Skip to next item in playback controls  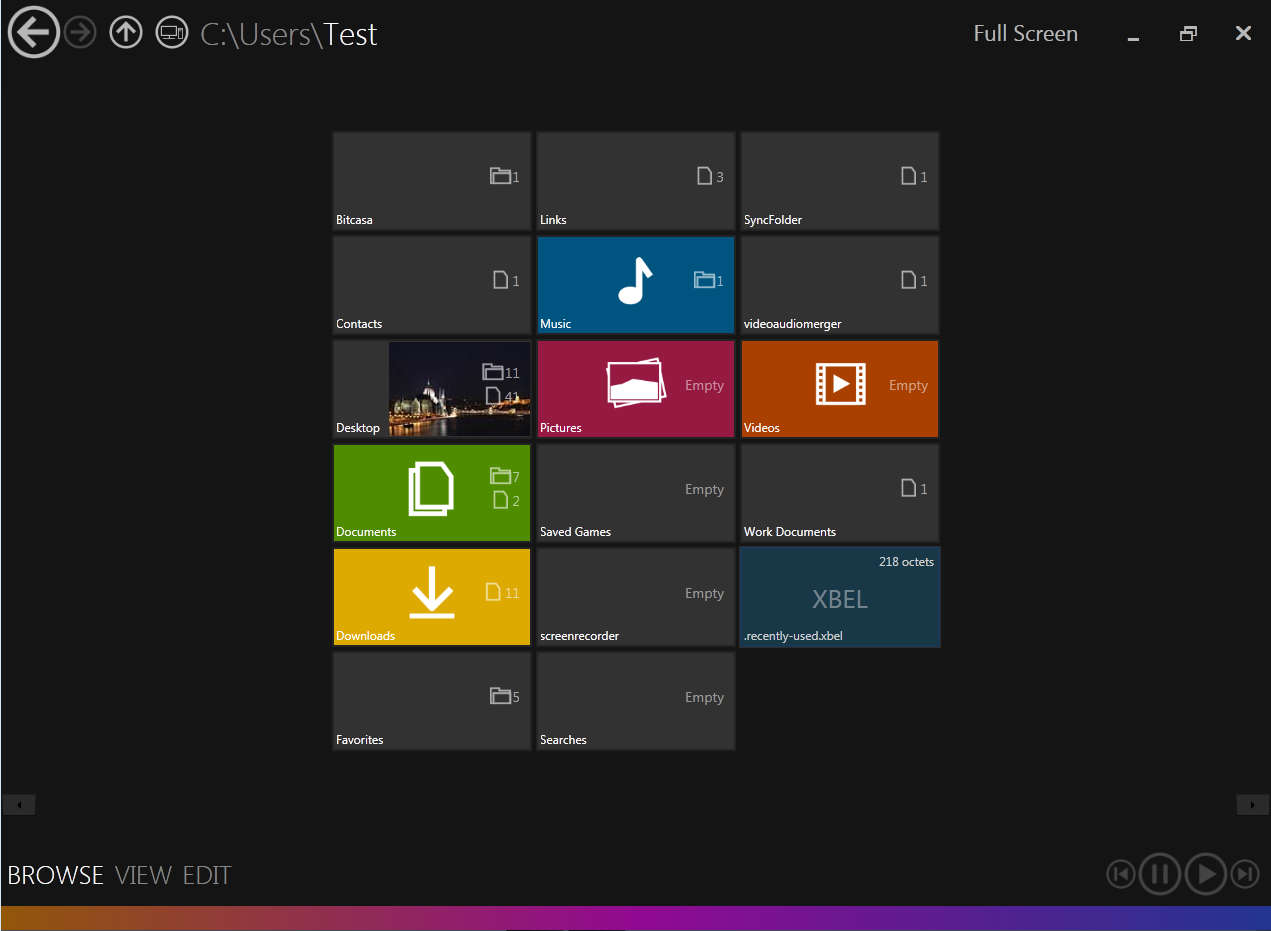pyautogui.click(x=1245, y=875)
